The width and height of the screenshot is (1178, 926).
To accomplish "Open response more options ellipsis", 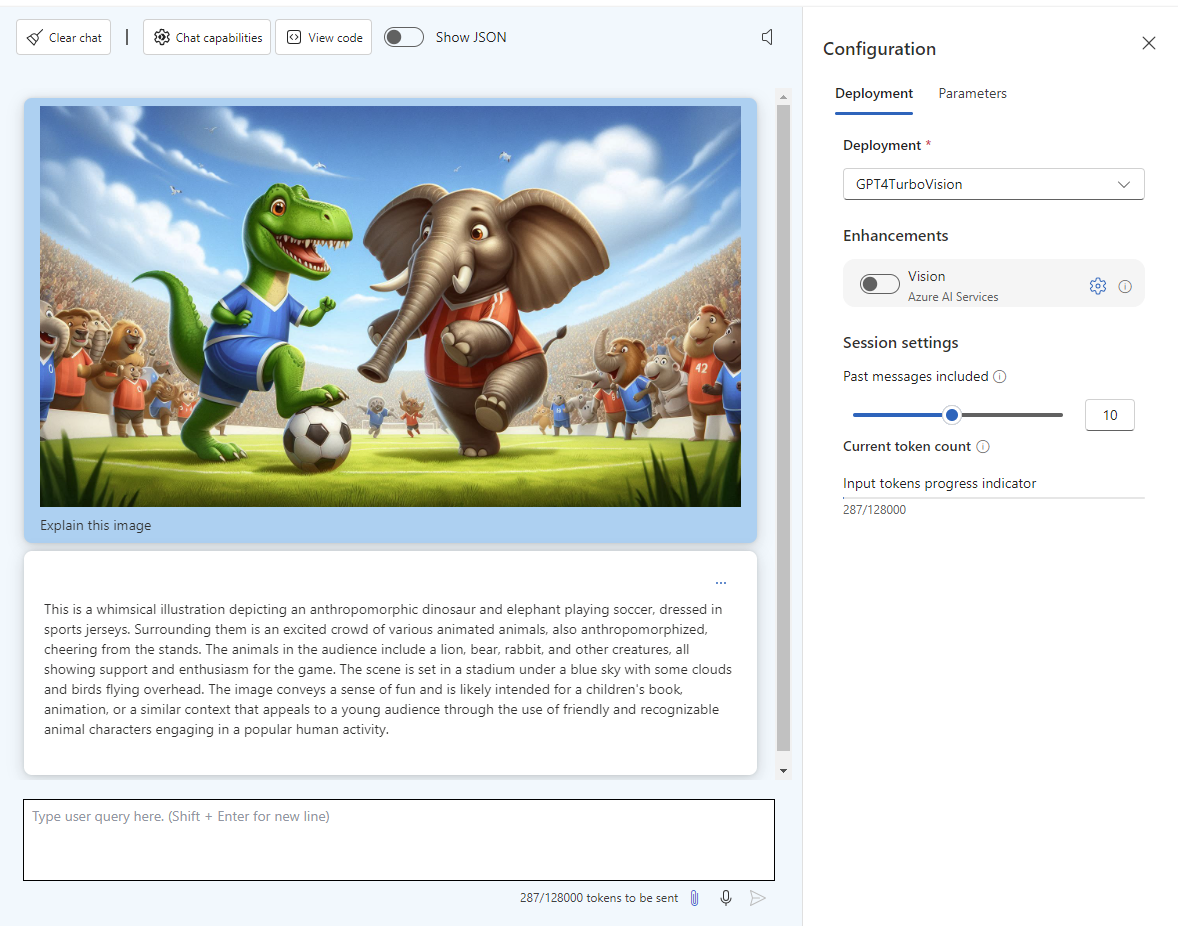I will [x=721, y=582].
